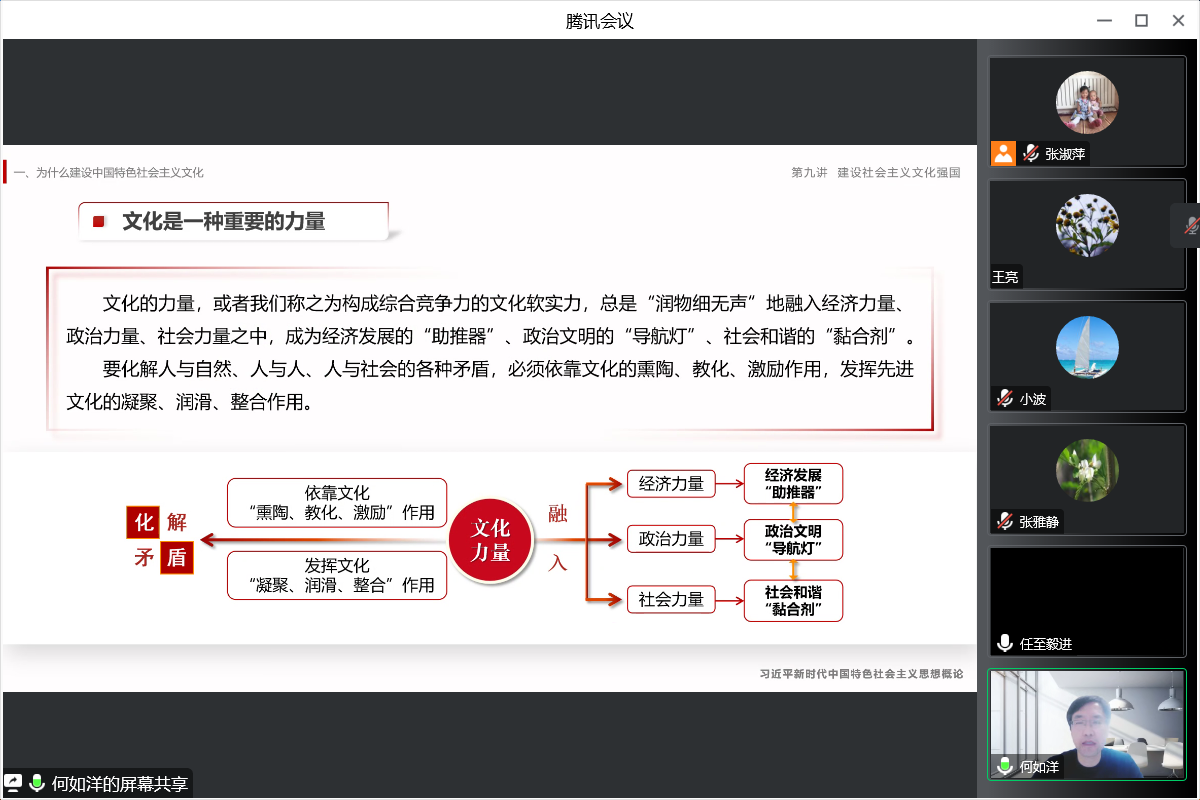The image size is (1200, 800).
Task: Click the 何如洋的屏幕共享 label
Action: point(119,783)
